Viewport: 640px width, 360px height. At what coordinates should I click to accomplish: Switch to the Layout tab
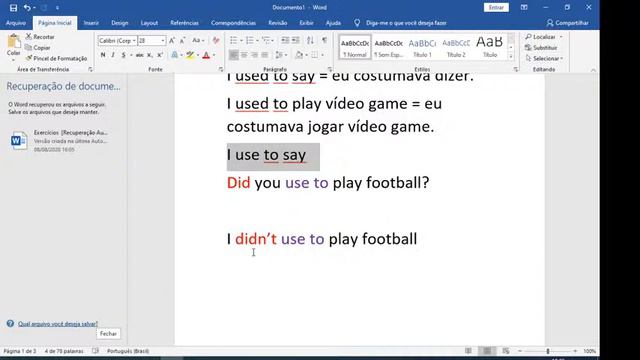coord(149,23)
